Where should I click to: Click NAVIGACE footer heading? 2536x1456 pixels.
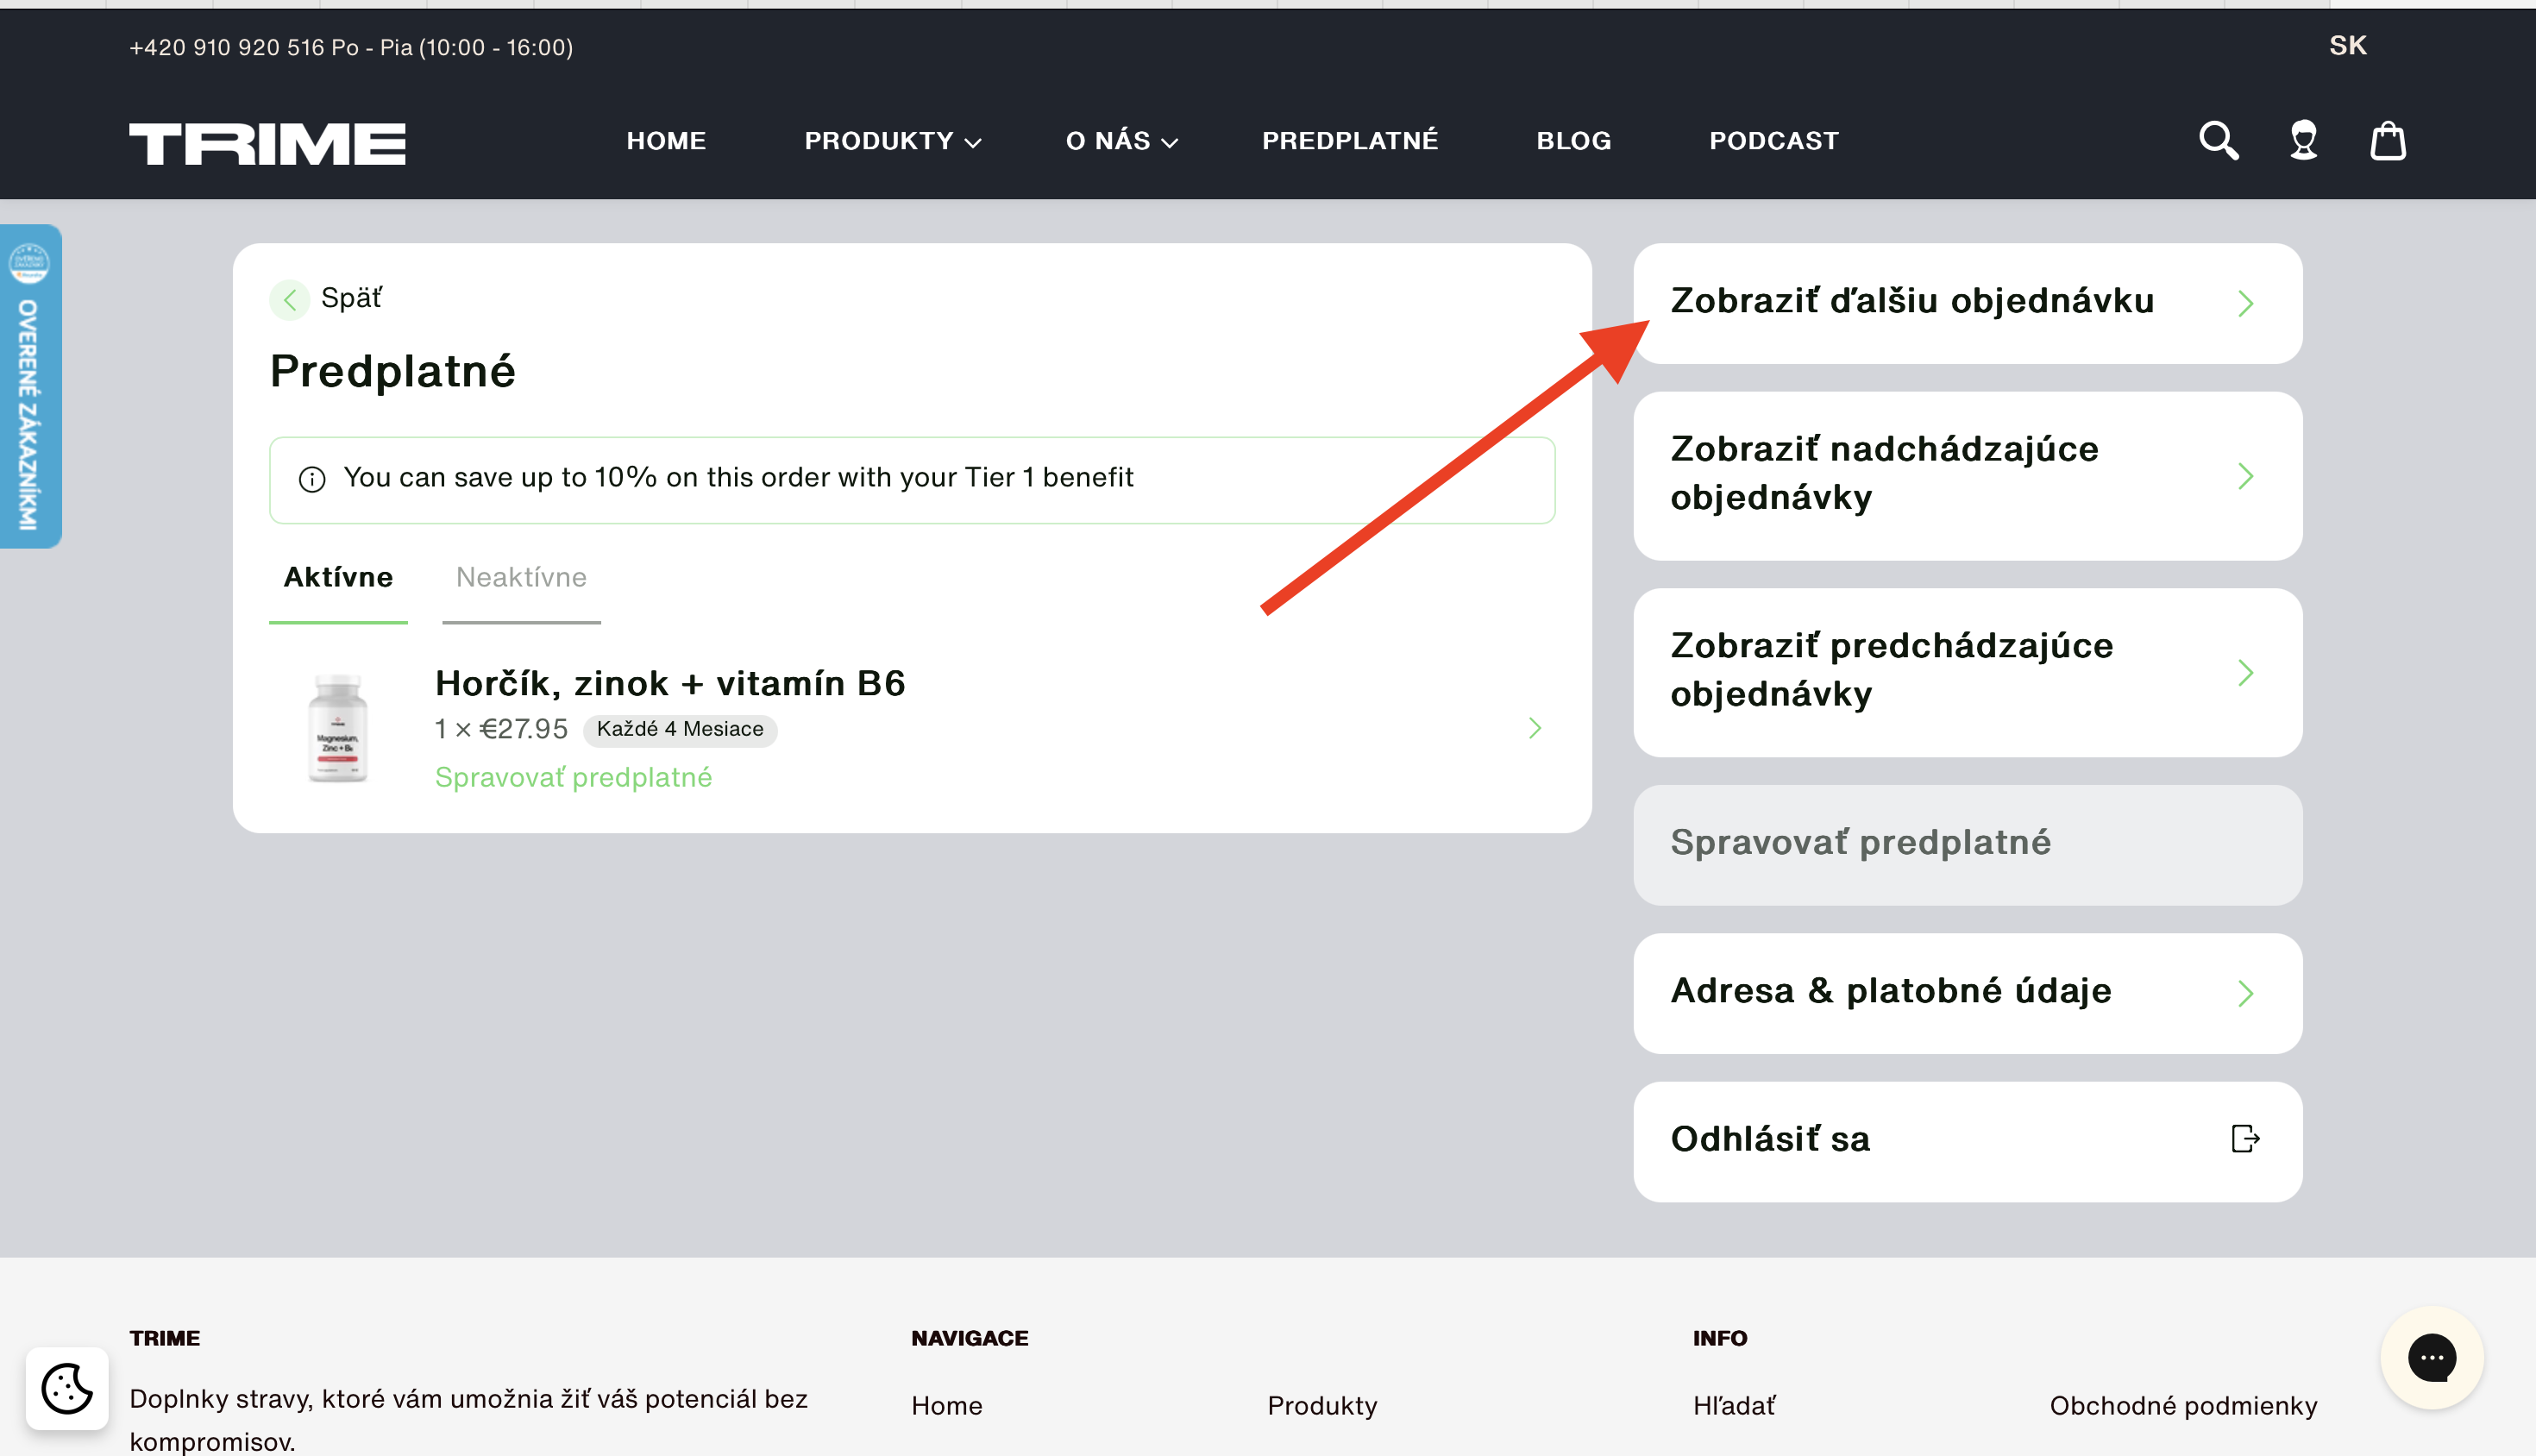(969, 1339)
